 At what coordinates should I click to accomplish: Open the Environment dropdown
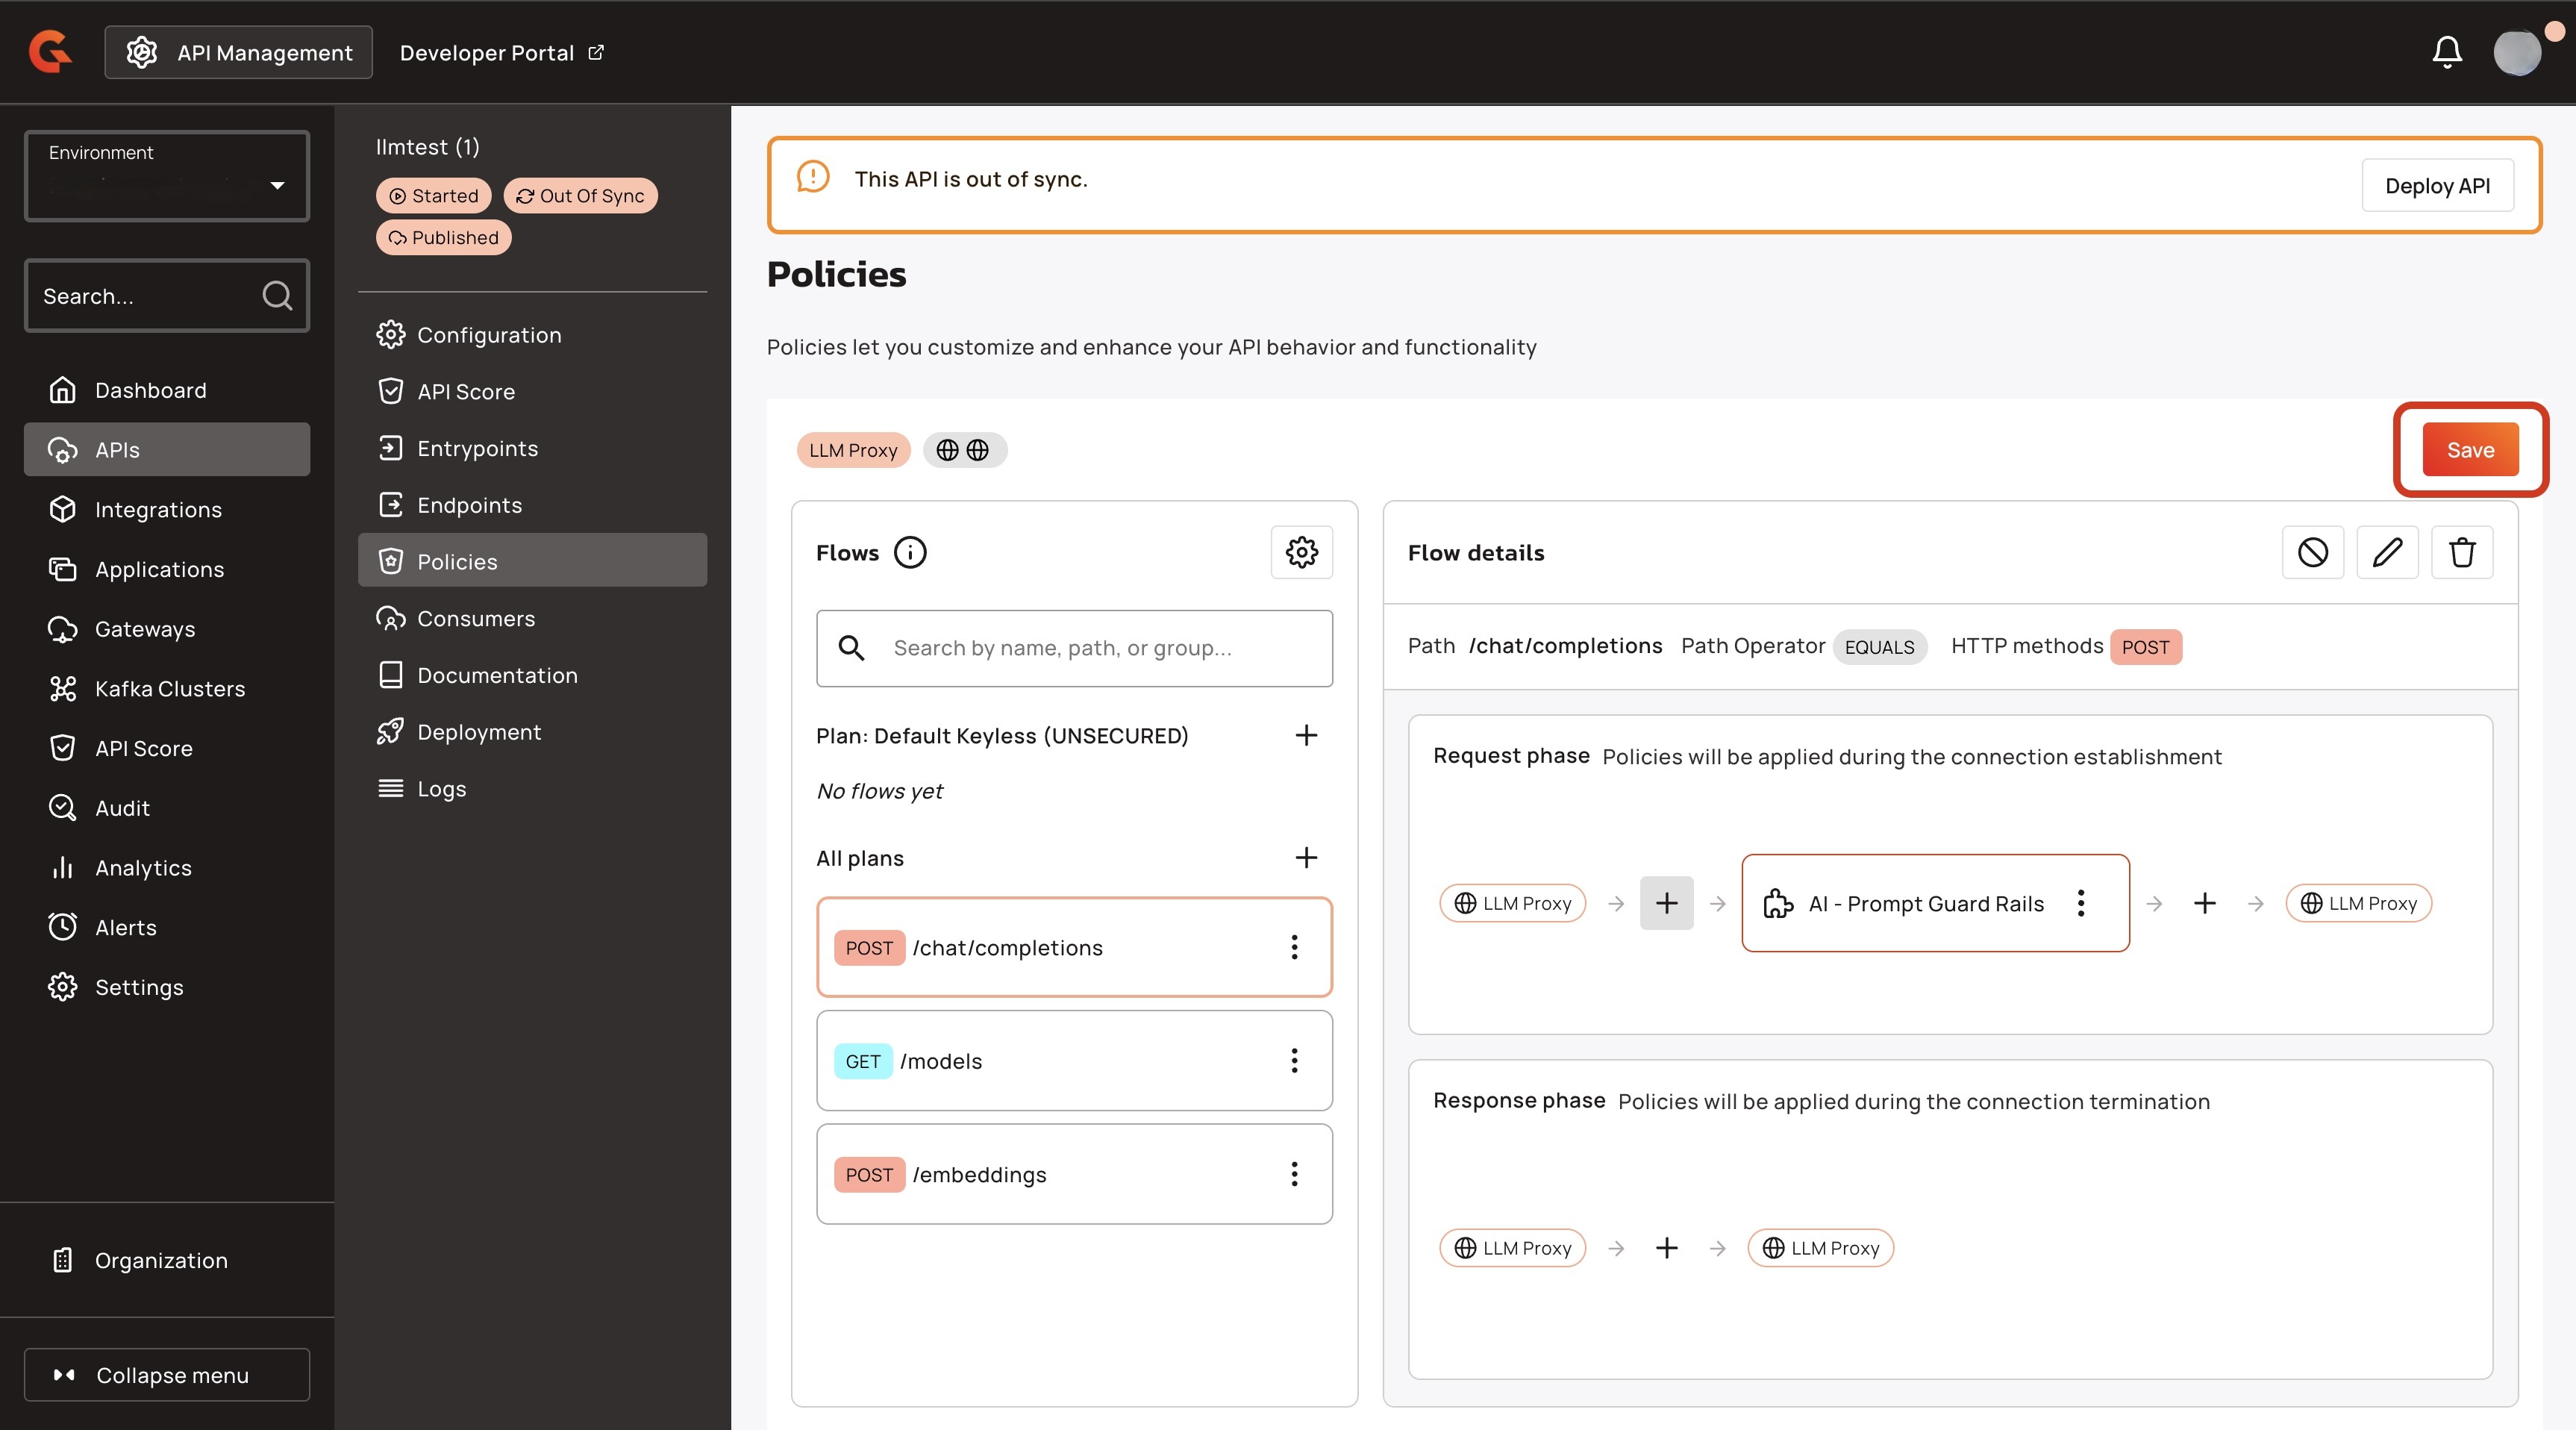pyautogui.click(x=166, y=176)
